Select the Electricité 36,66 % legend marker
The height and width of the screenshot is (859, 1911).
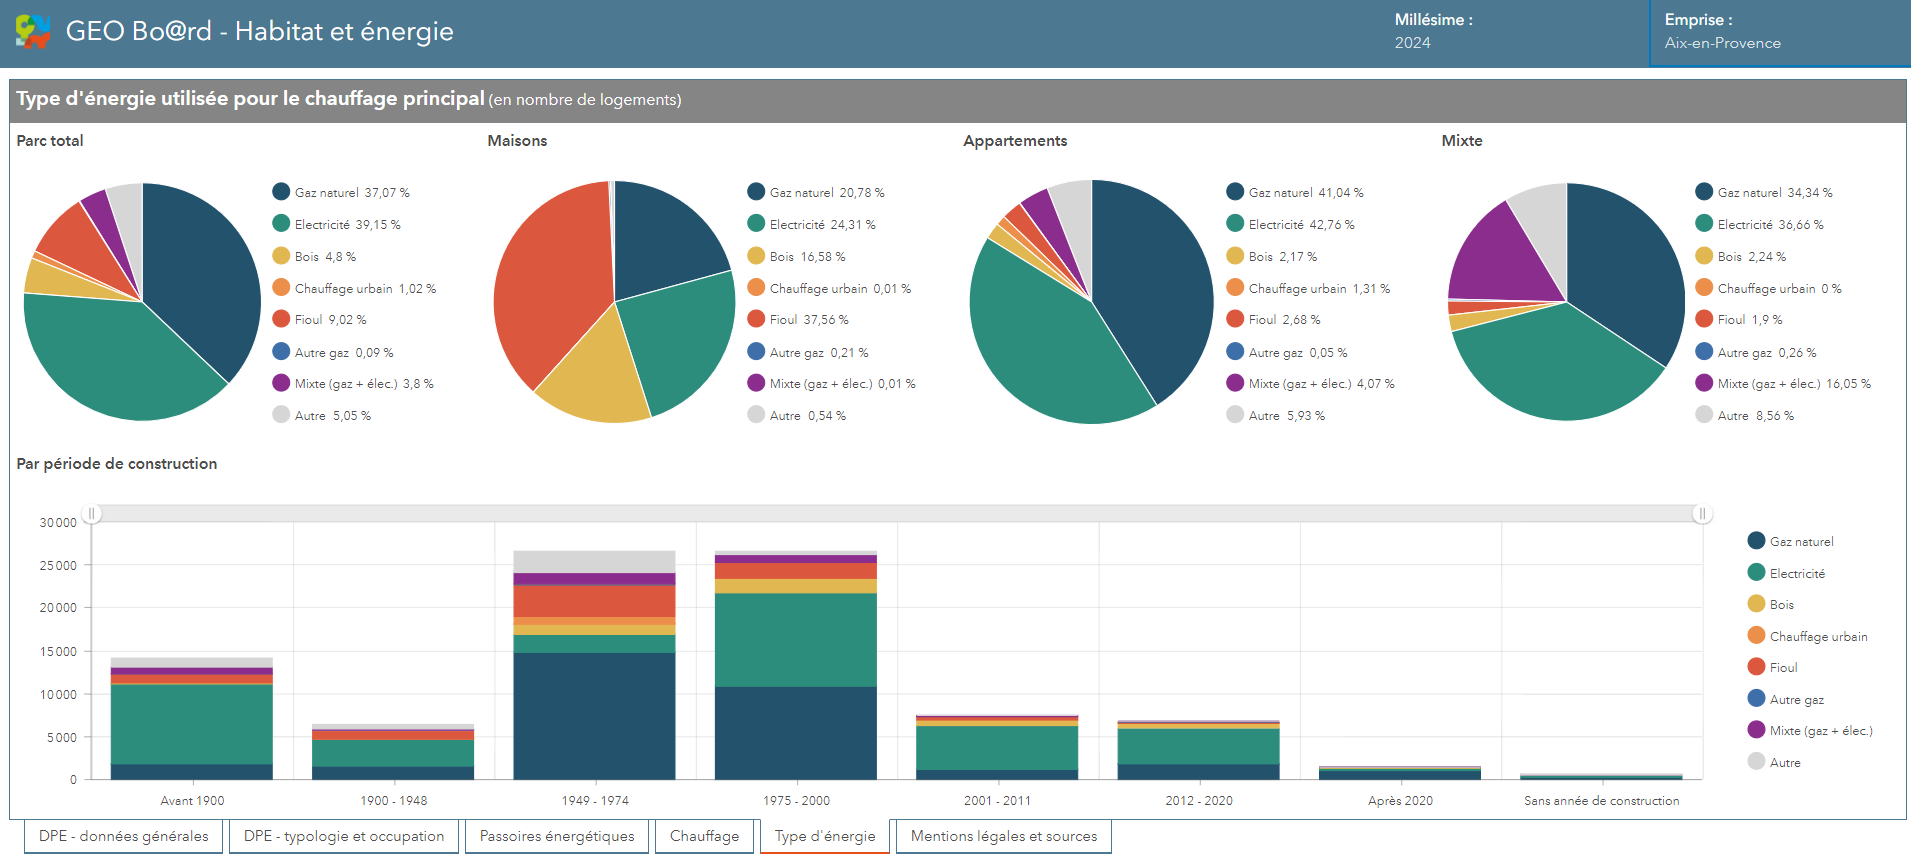coord(1704,224)
